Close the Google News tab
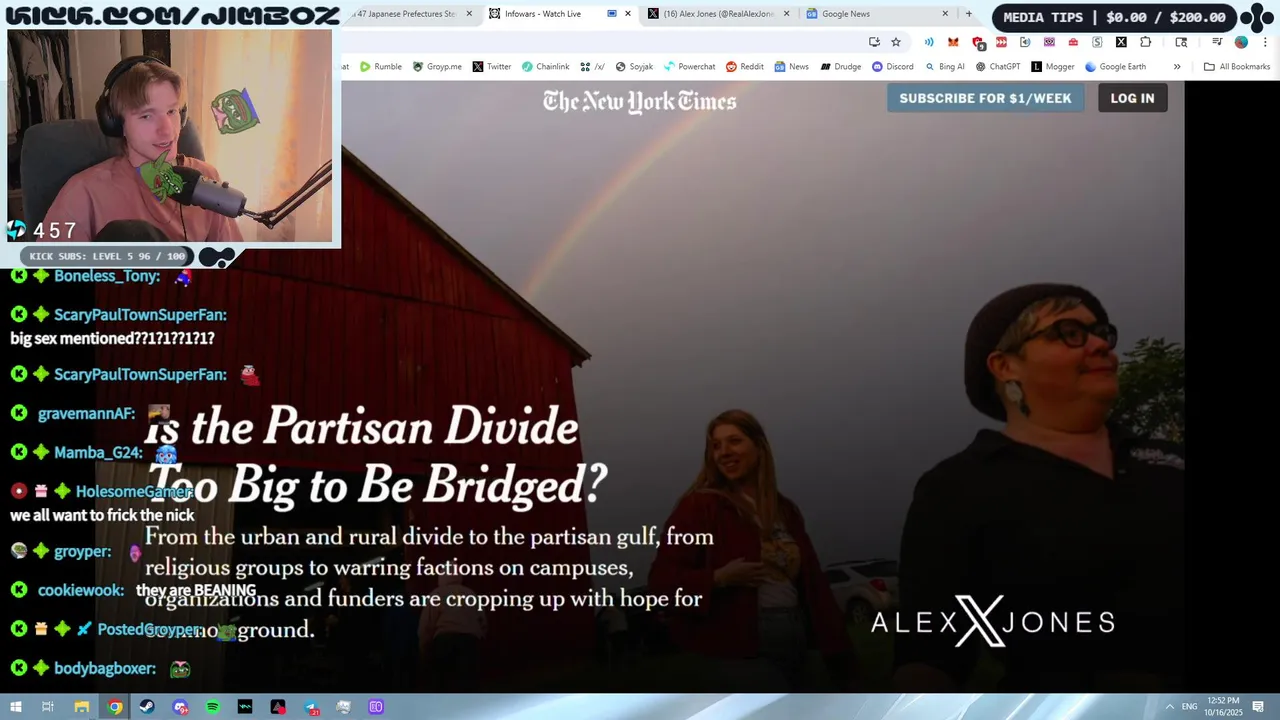1280x720 pixels. pos(945,14)
